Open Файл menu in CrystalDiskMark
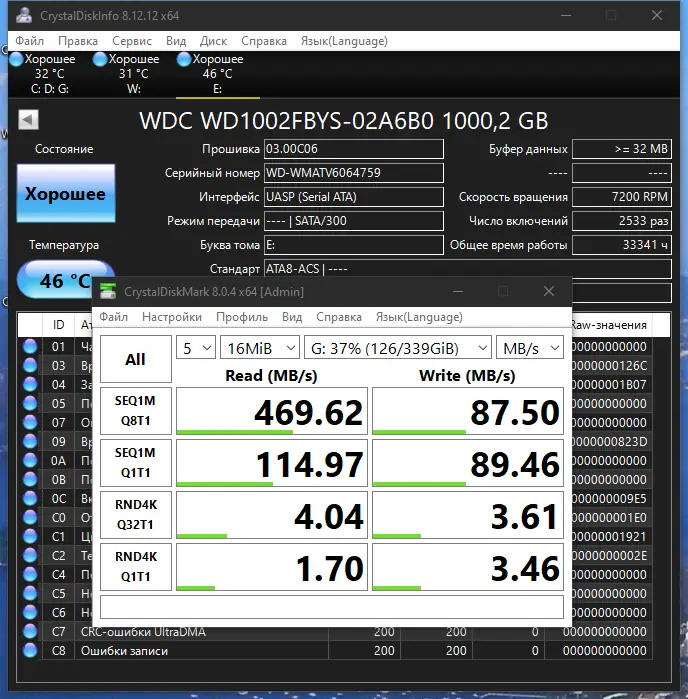 click(113, 317)
